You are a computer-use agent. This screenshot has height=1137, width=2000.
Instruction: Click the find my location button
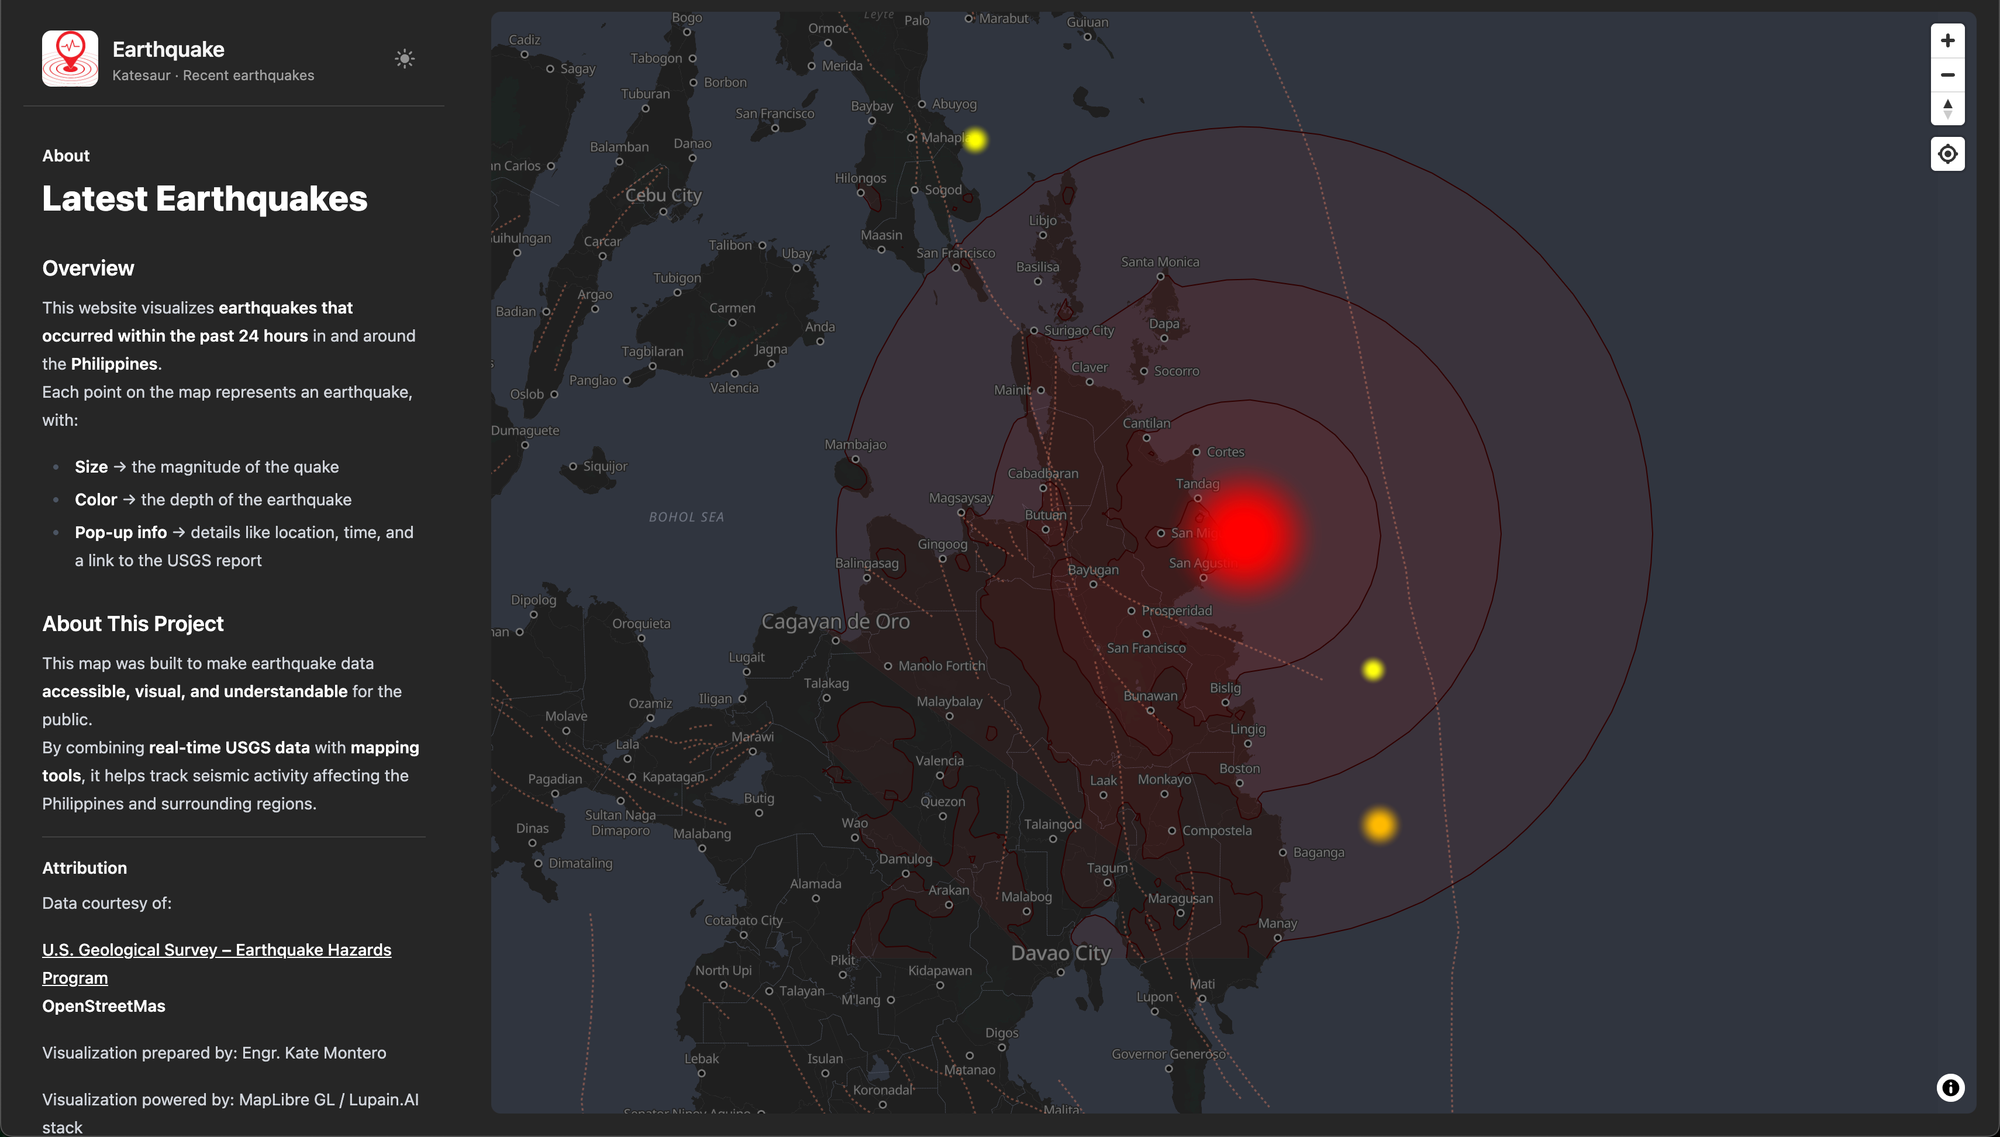(x=1947, y=154)
